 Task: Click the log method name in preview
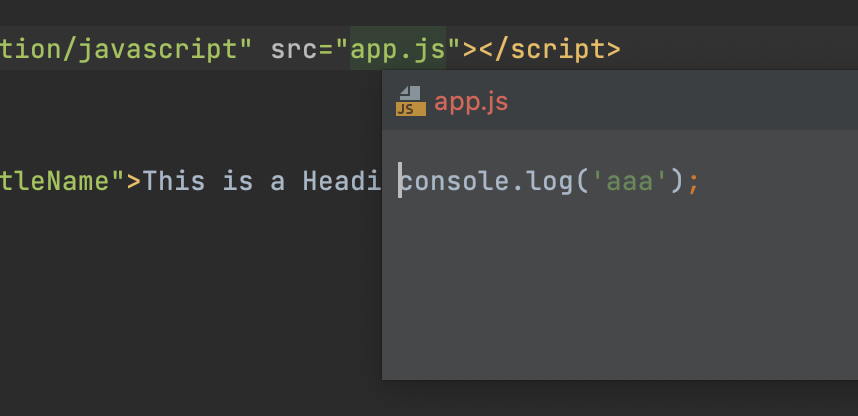pyautogui.click(x=550, y=182)
